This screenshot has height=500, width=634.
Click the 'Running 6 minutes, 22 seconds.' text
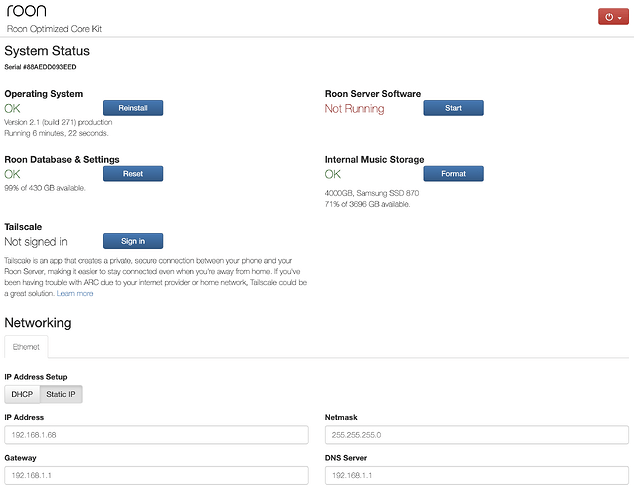[x=56, y=133]
